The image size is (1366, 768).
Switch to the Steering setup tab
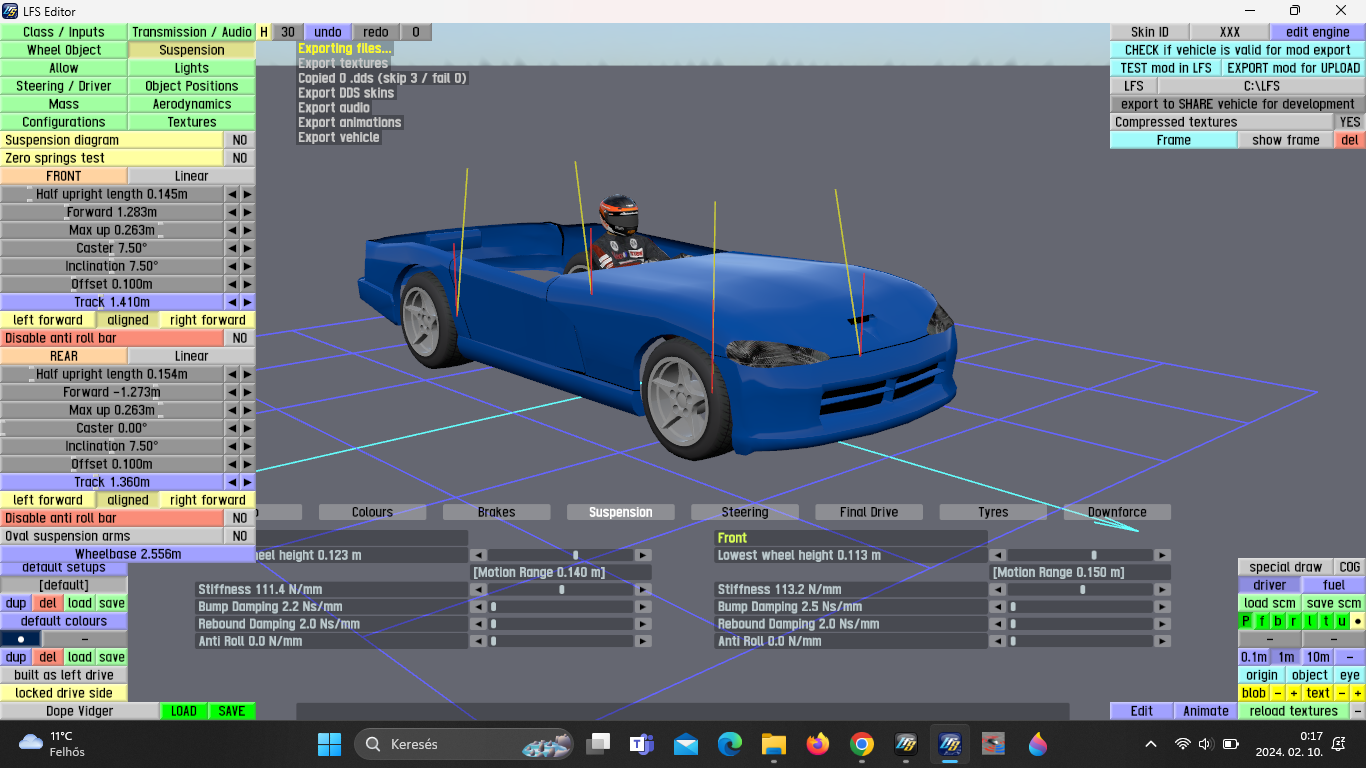(745, 512)
